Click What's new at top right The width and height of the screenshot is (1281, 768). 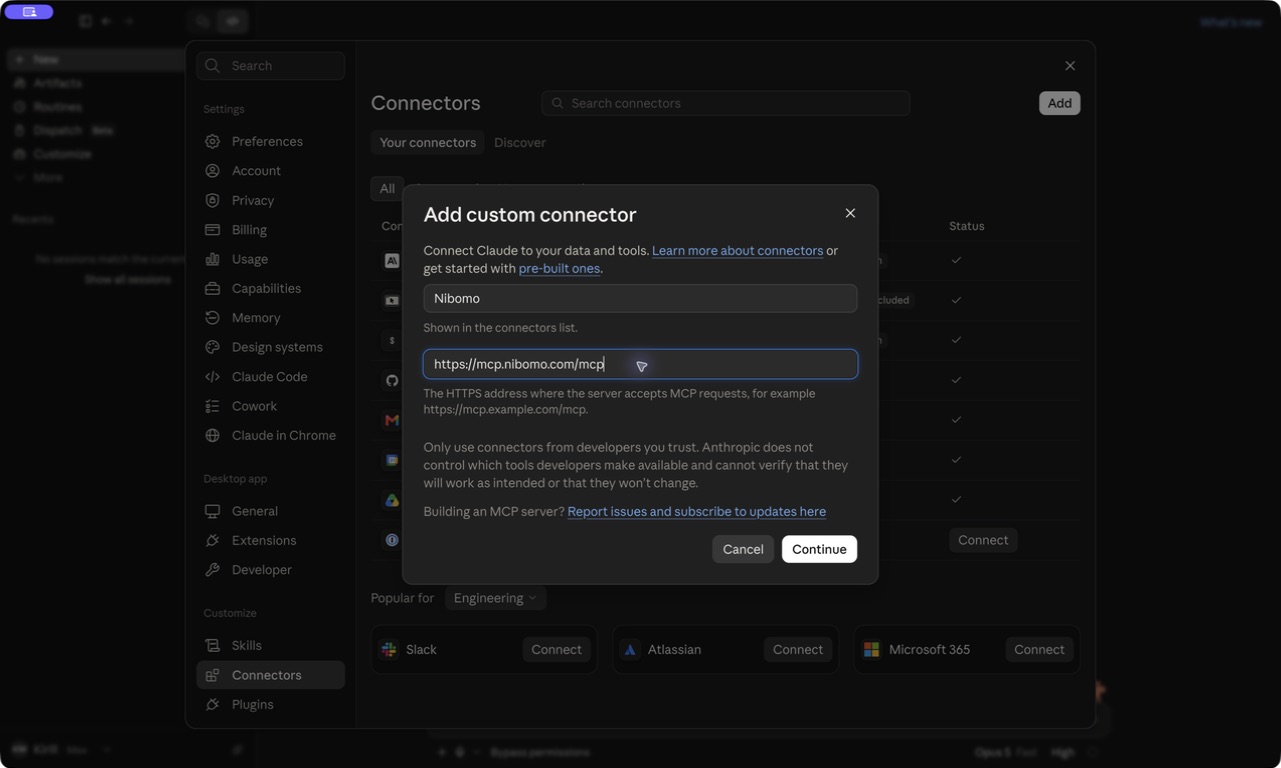tap(1231, 22)
